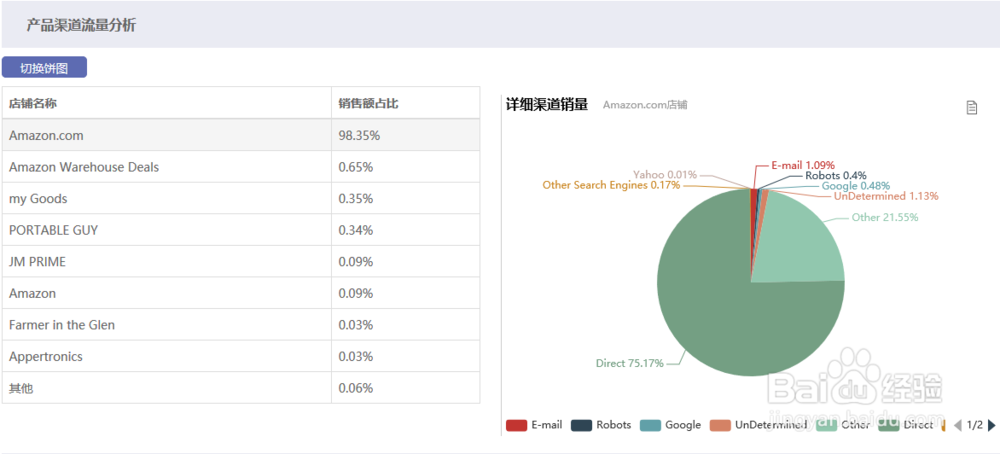Click the Robots 0.4% pie label
The height and width of the screenshot is (454, 1000).
(835, 175)
